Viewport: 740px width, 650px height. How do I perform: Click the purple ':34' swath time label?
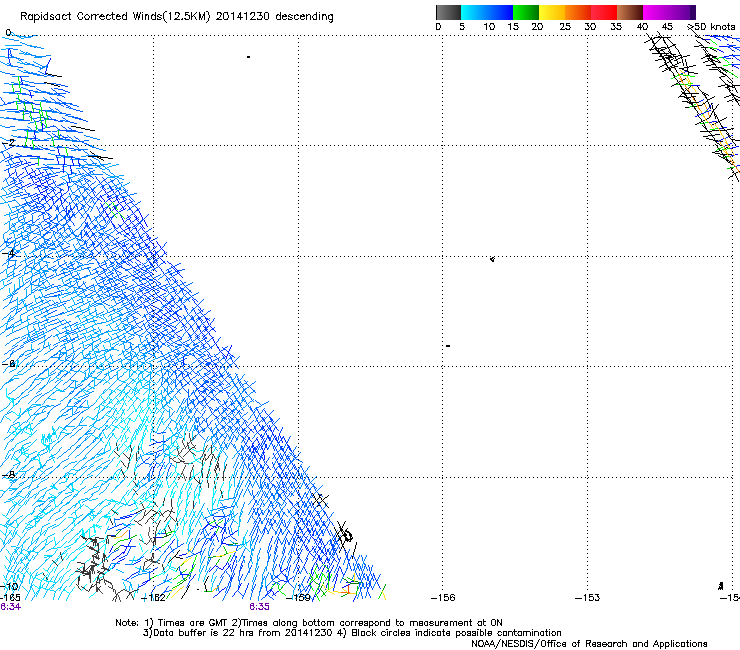10,607
